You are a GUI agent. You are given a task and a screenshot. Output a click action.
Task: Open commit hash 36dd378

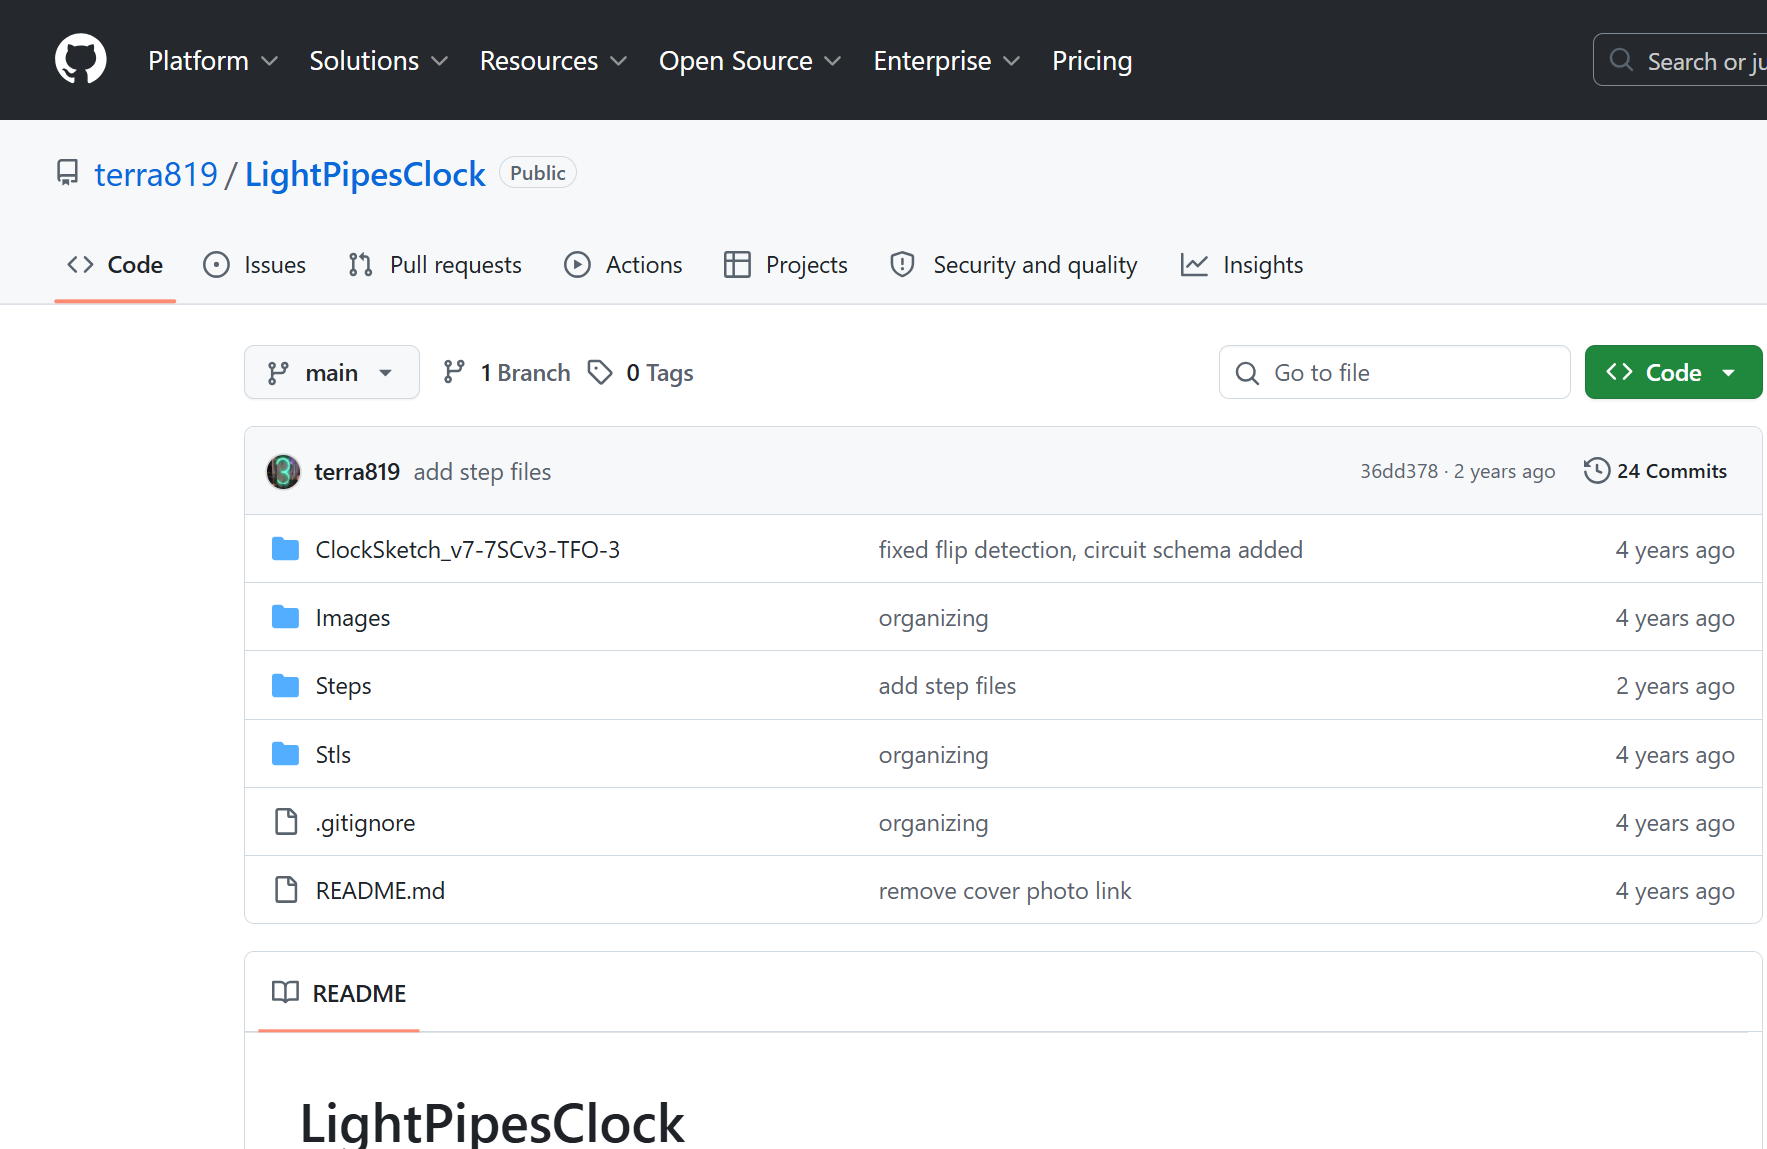click(x=1398, y=471)
